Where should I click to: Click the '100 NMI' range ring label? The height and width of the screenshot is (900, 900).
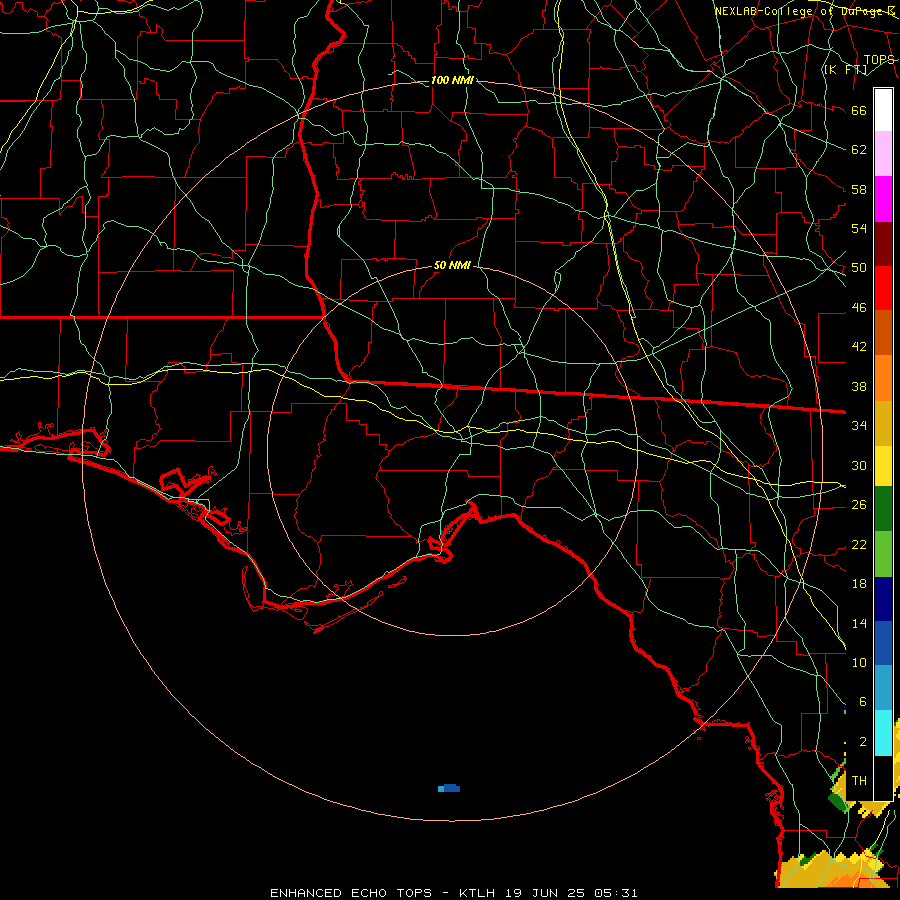tap(452, 80)
